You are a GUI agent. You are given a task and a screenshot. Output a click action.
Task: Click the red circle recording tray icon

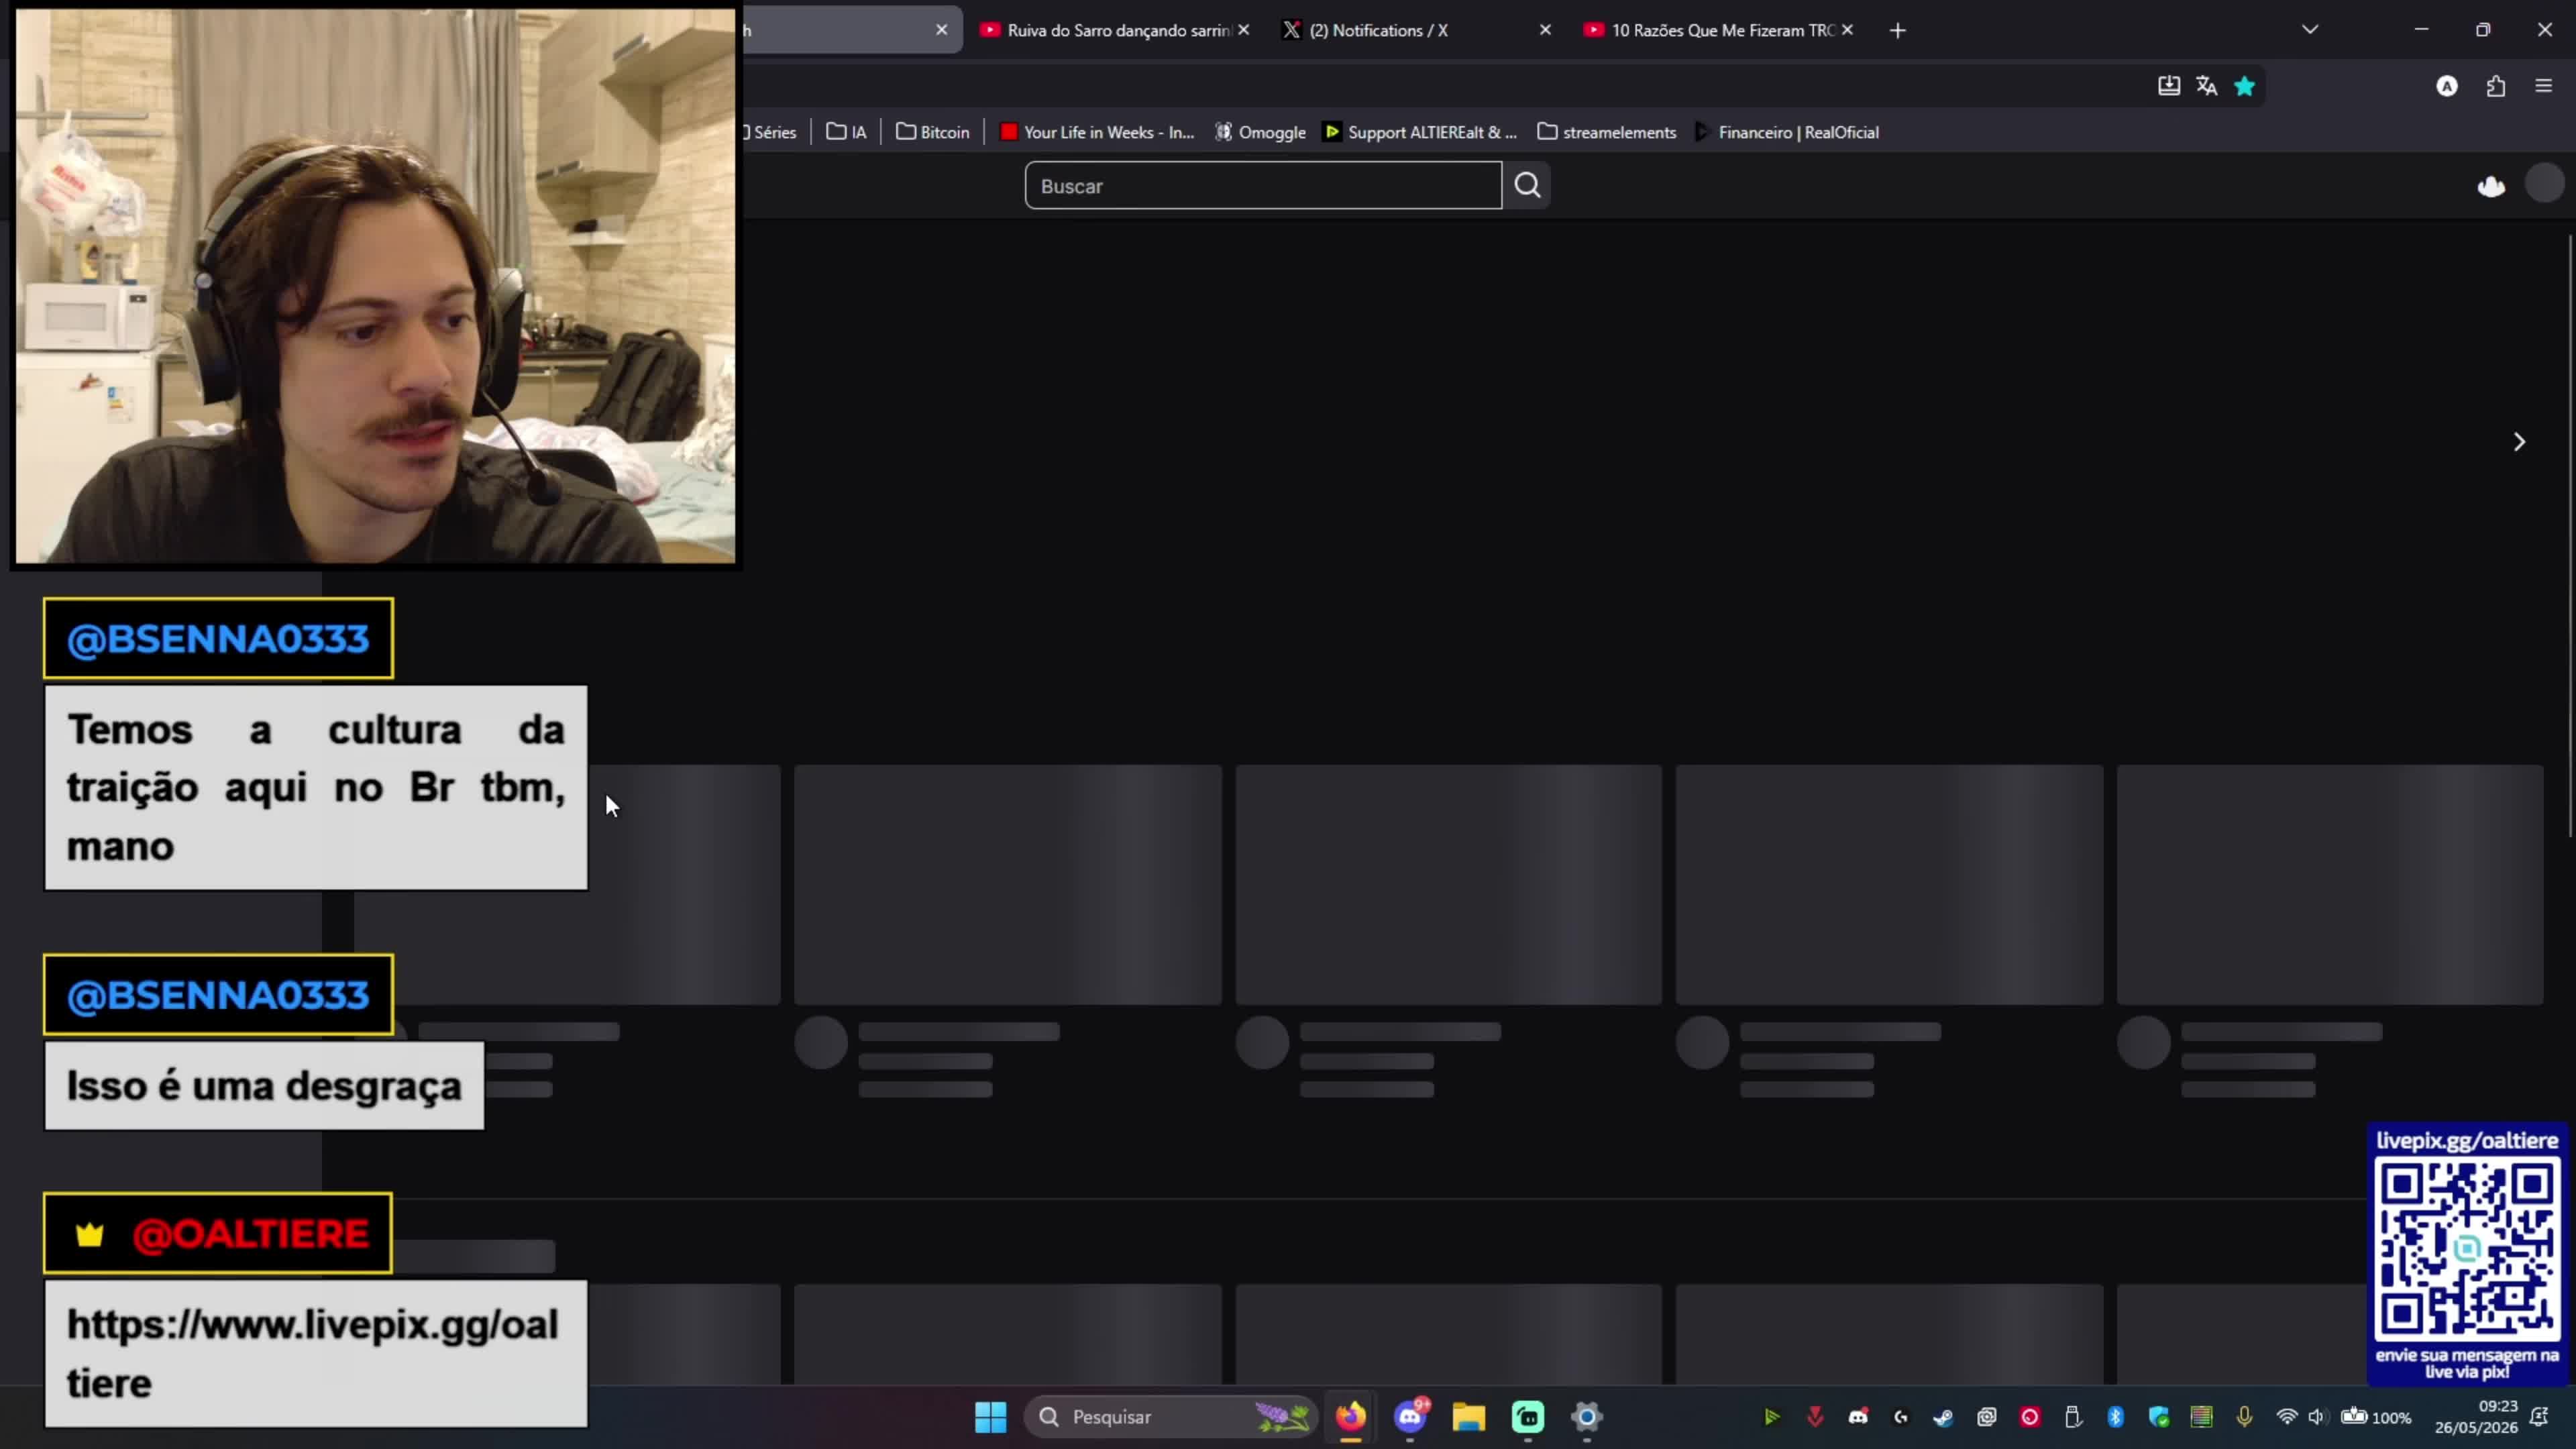[x=2029, y=1416]
